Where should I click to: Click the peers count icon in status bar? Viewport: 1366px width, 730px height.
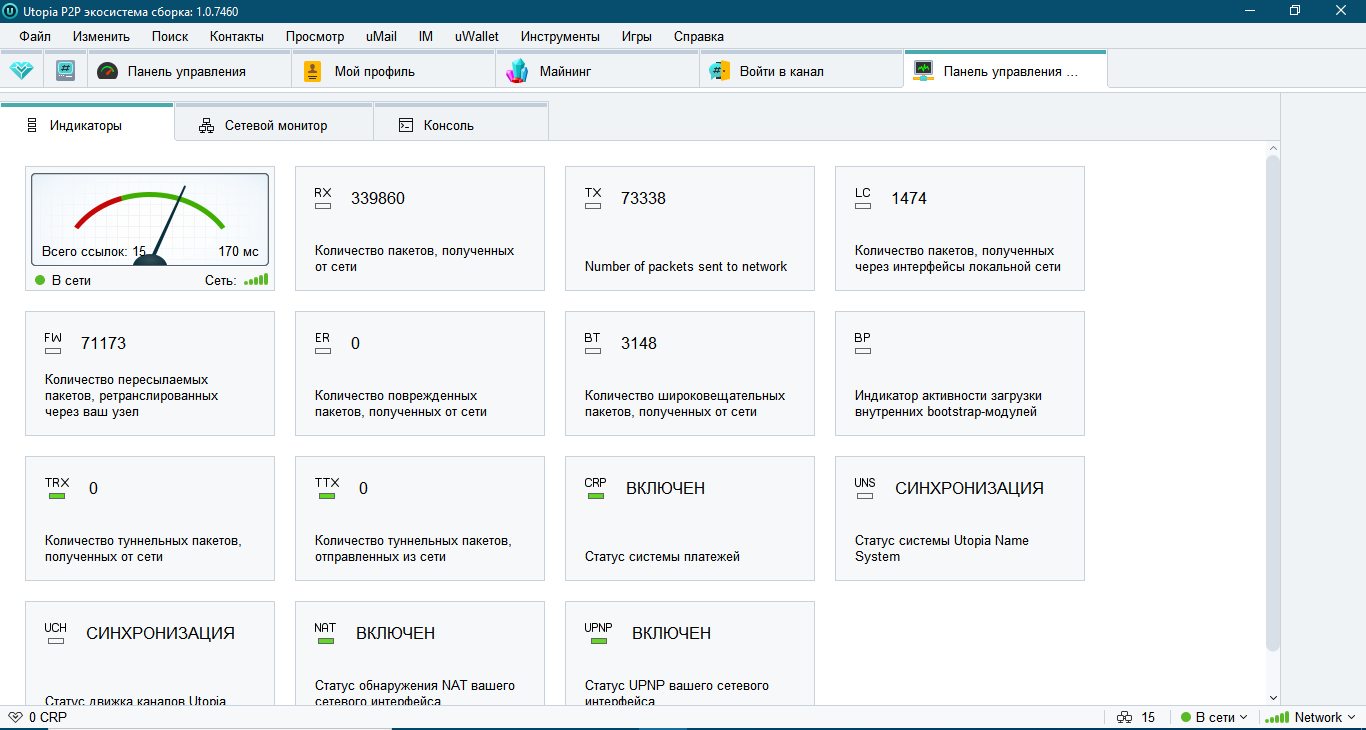point(1124,717)
